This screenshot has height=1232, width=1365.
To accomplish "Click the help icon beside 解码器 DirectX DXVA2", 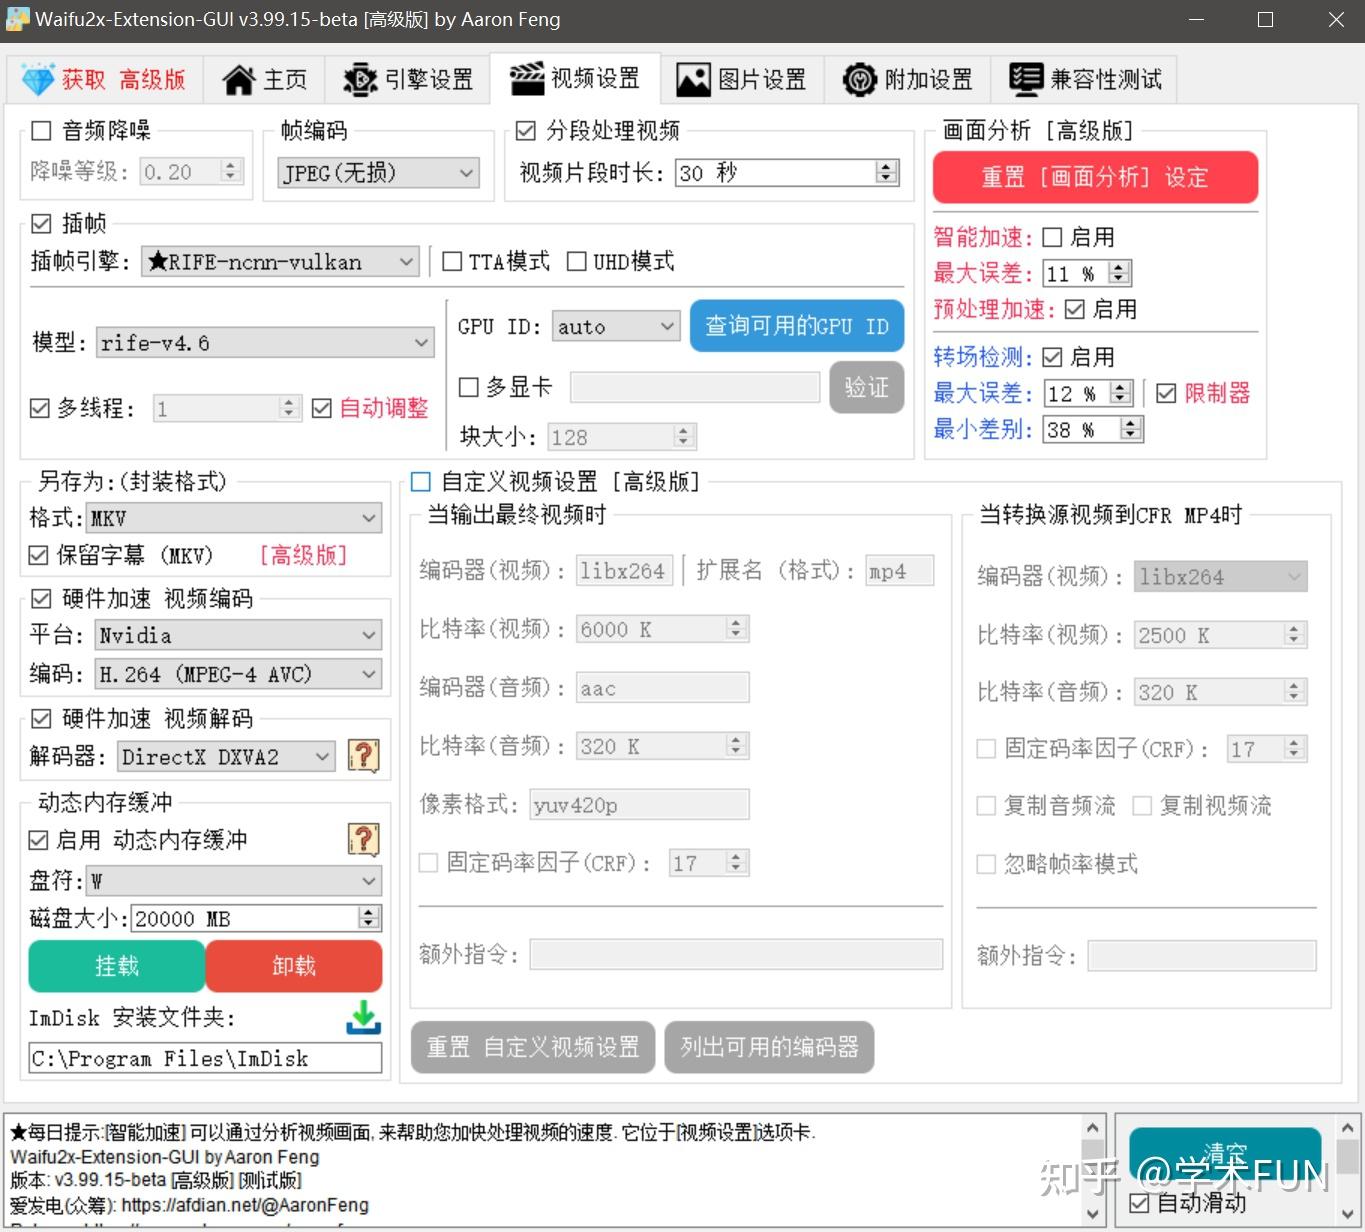I will (x=364, y=757).
